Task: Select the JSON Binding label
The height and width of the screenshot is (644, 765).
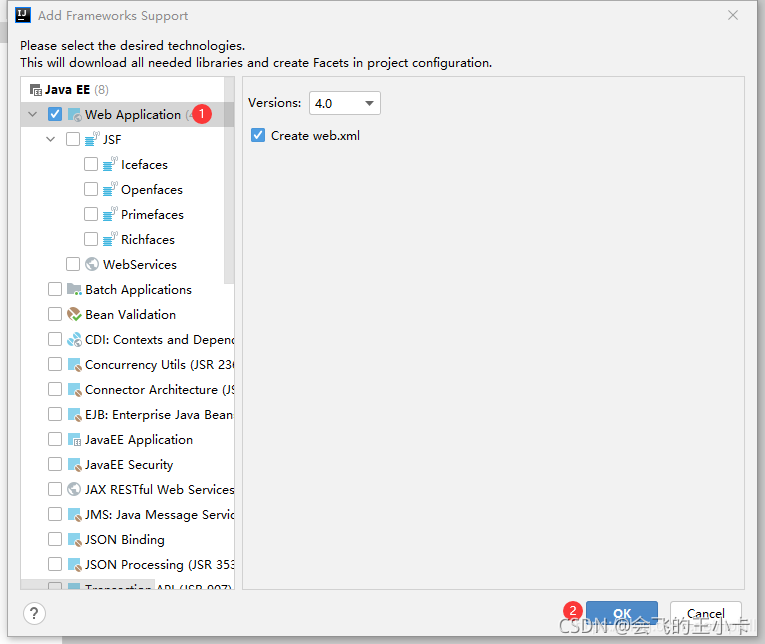Action: 124,540
